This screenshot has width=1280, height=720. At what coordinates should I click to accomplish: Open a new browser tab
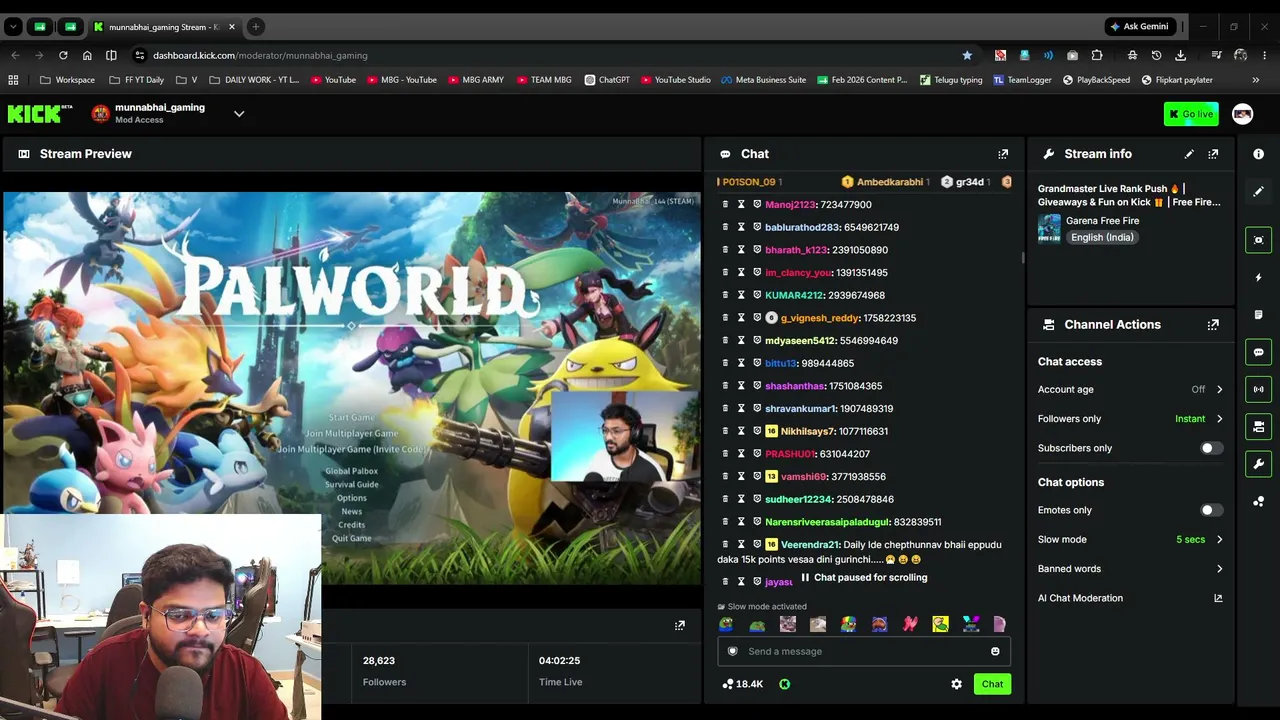(x=255, y=27)
